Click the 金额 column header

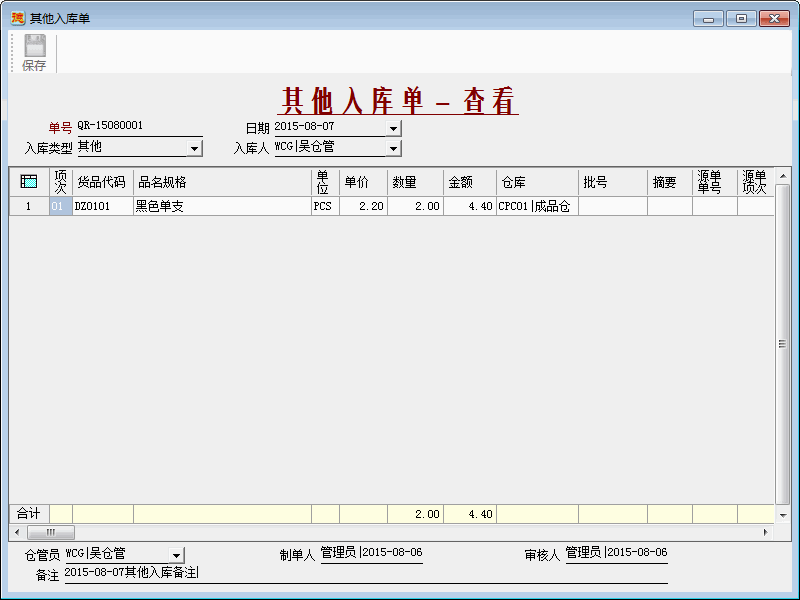(x=470, y=182)
